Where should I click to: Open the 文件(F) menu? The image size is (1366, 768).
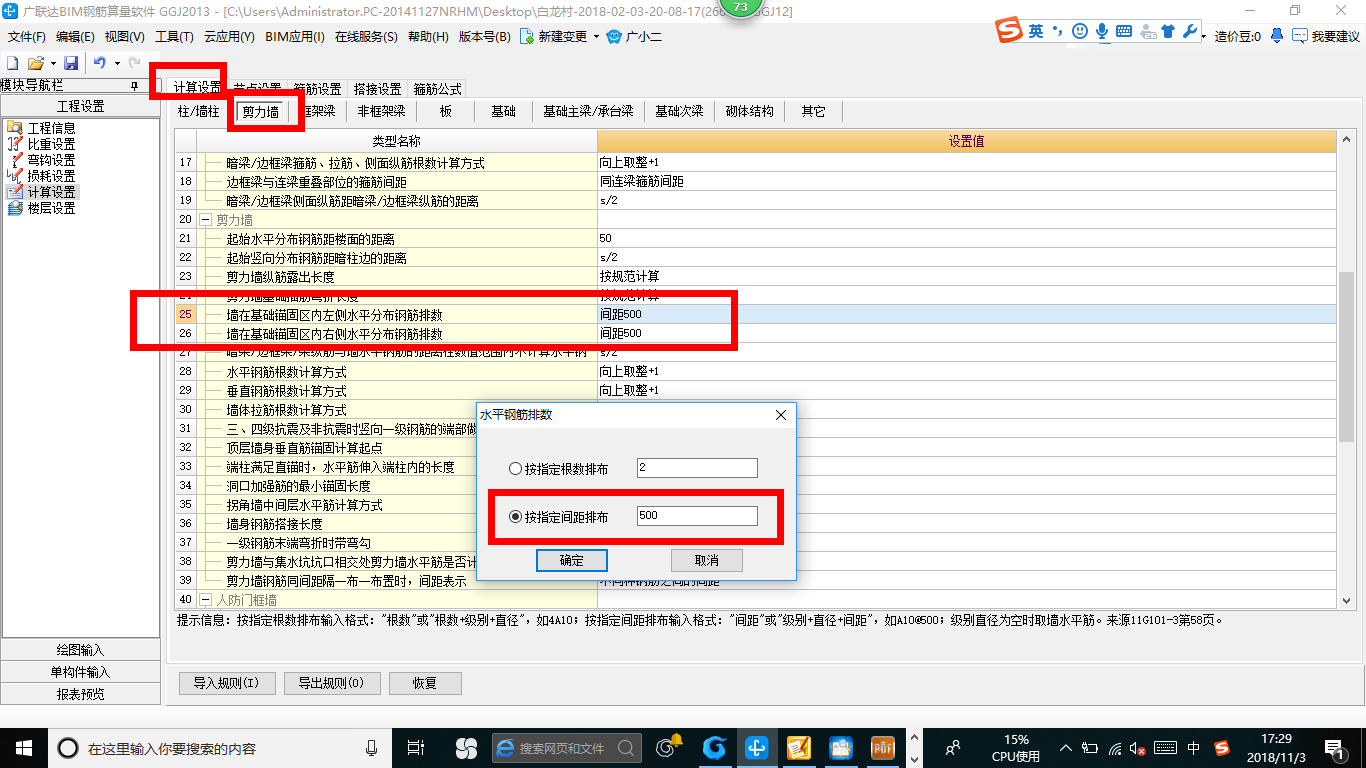[27, 37]
